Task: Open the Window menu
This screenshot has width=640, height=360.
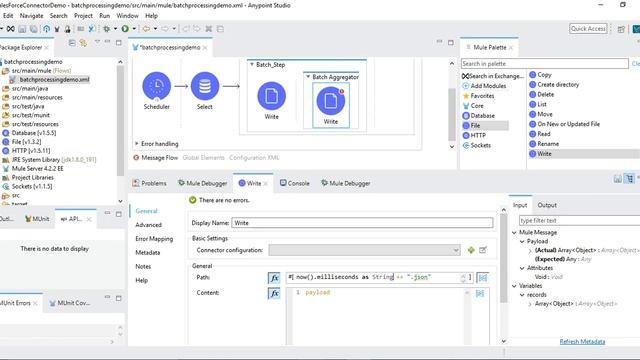Action: (x=127, y=16)
